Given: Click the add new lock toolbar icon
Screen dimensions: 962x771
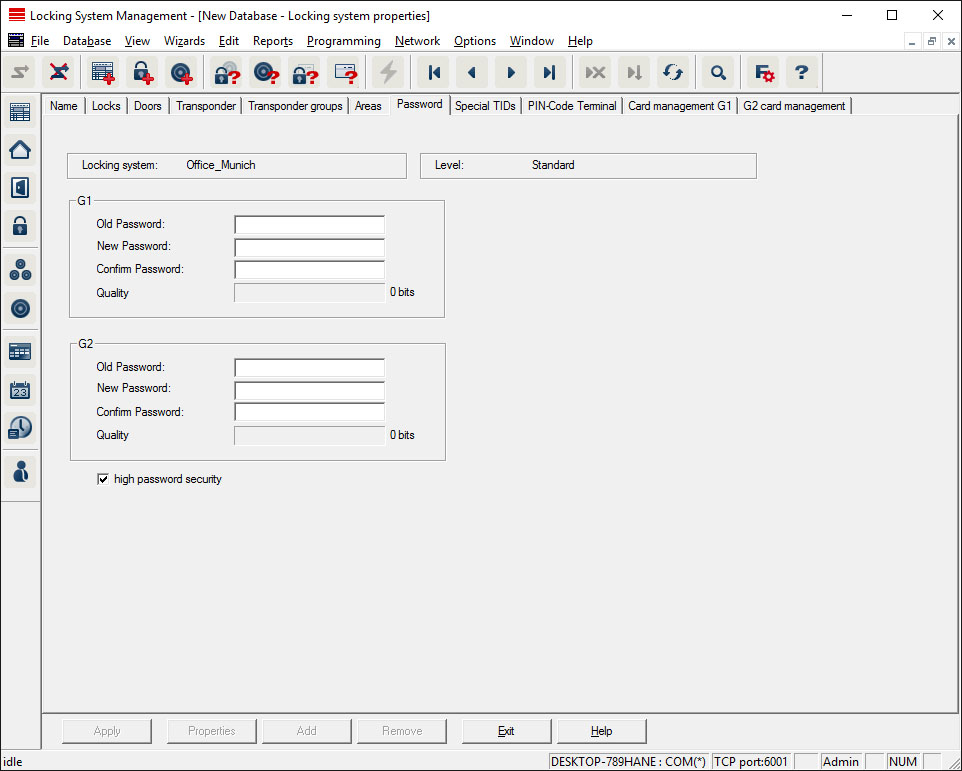Looking at the screenshot, I should point(143,73).
